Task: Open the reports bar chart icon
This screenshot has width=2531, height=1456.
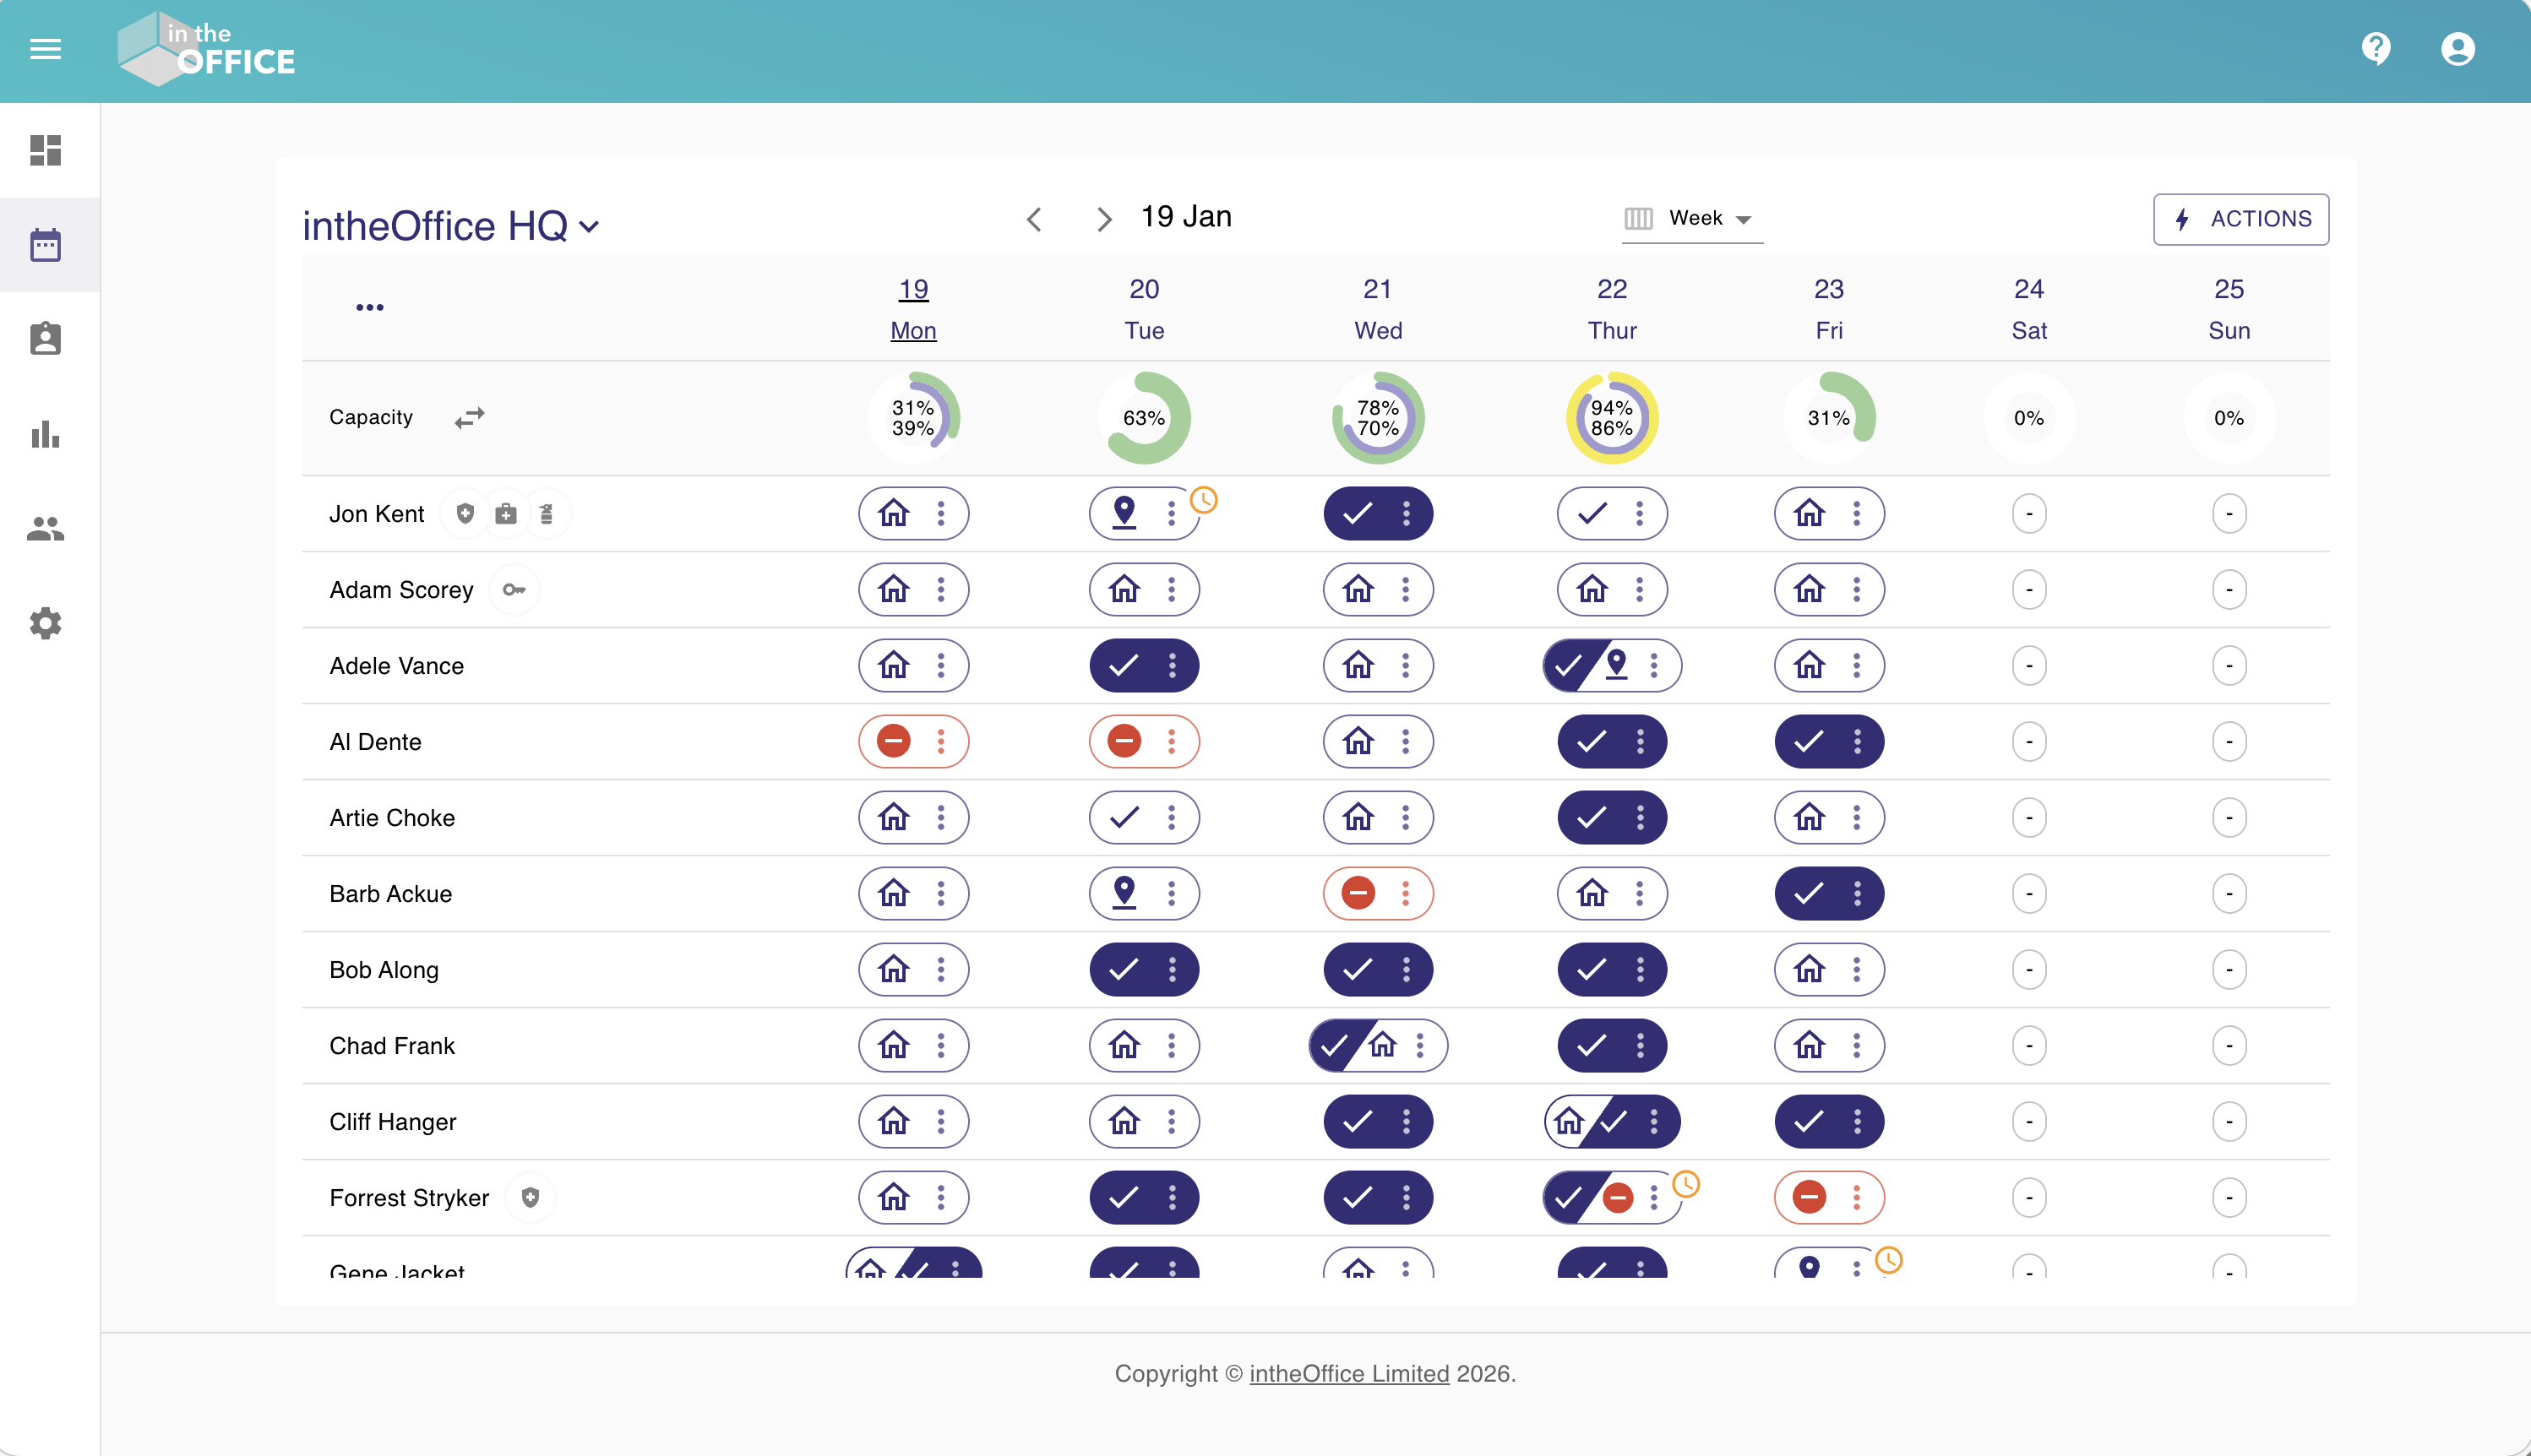Action: [x=45, y=434]
